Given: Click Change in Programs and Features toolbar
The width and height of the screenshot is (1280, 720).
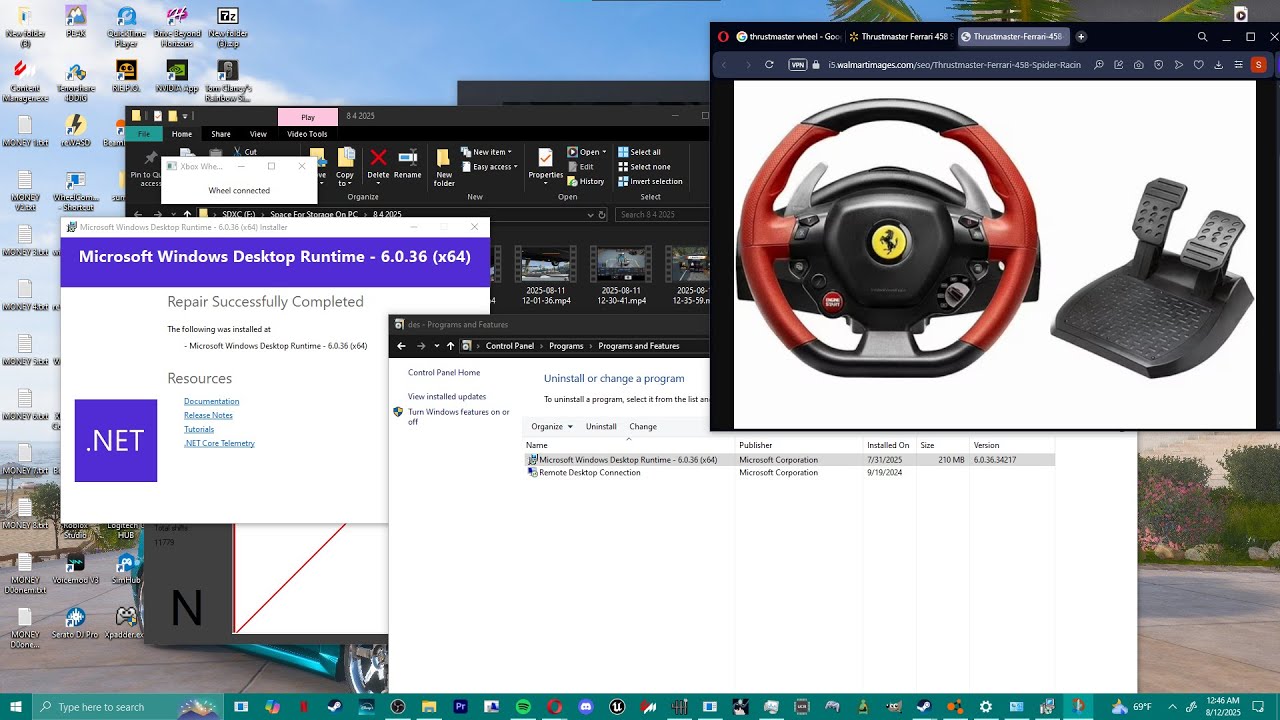Looking at the screenshot, I should [x=643, y=426].
